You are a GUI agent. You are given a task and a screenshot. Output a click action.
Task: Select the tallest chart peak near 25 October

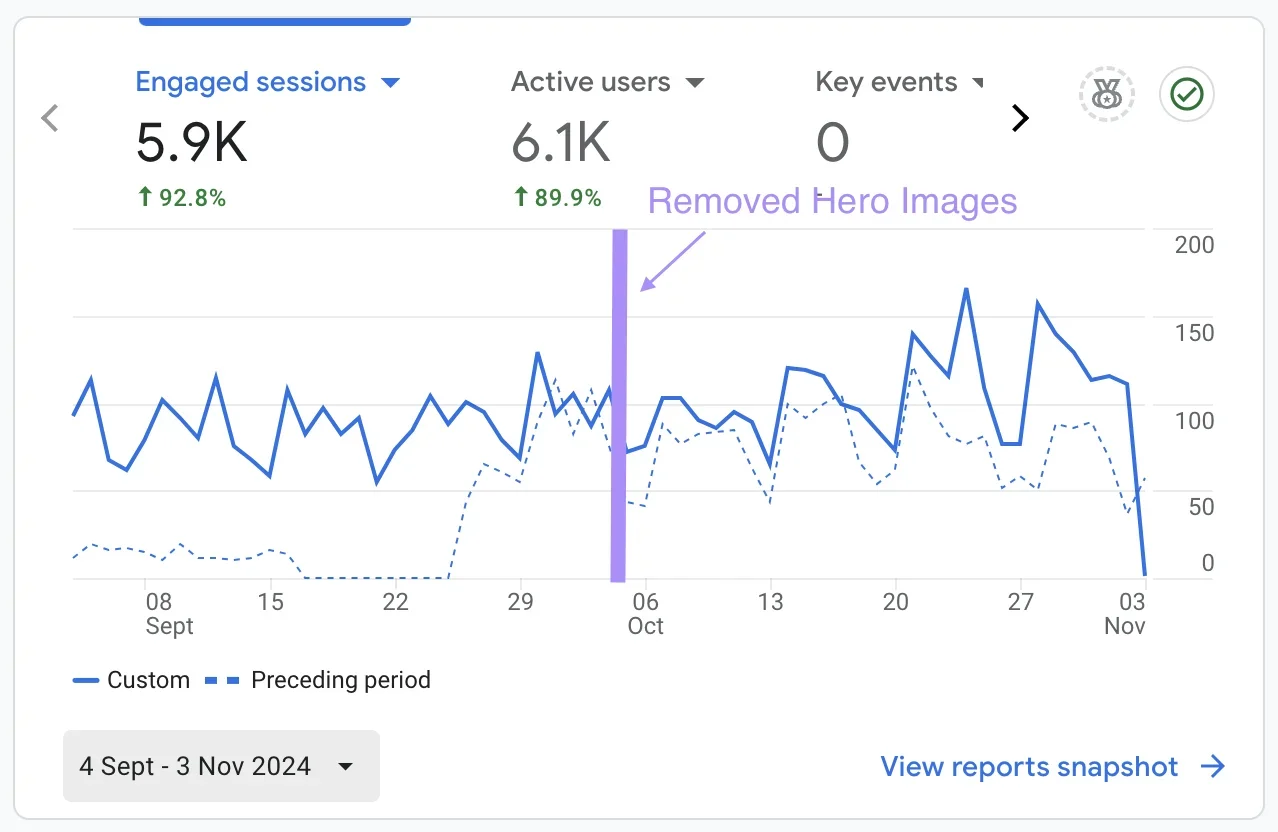tap(965, 290)
